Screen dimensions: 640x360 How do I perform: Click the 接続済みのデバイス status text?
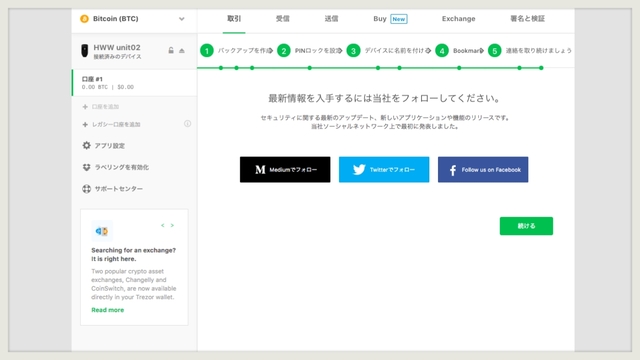click(x=118, y=57)
